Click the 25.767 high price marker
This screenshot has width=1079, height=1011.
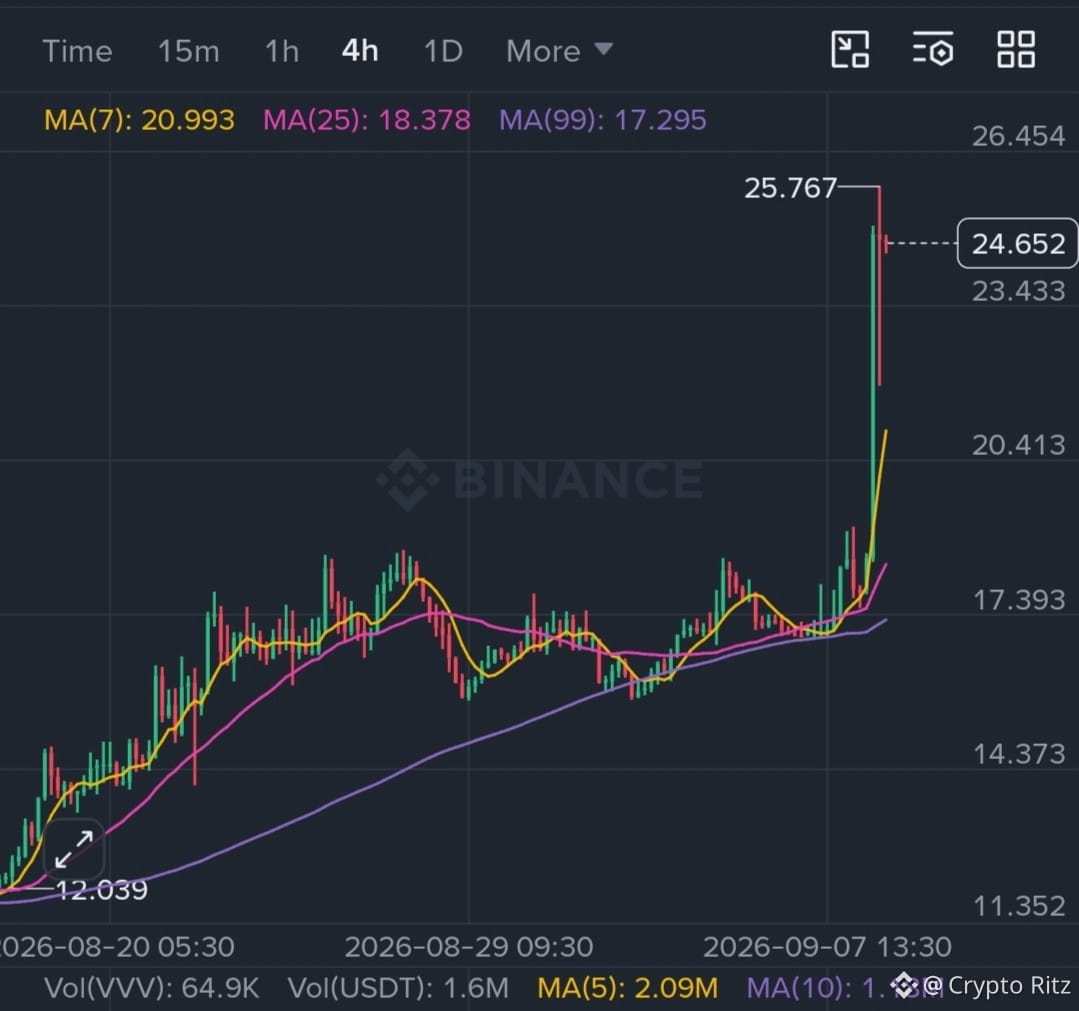coord(791,187)
